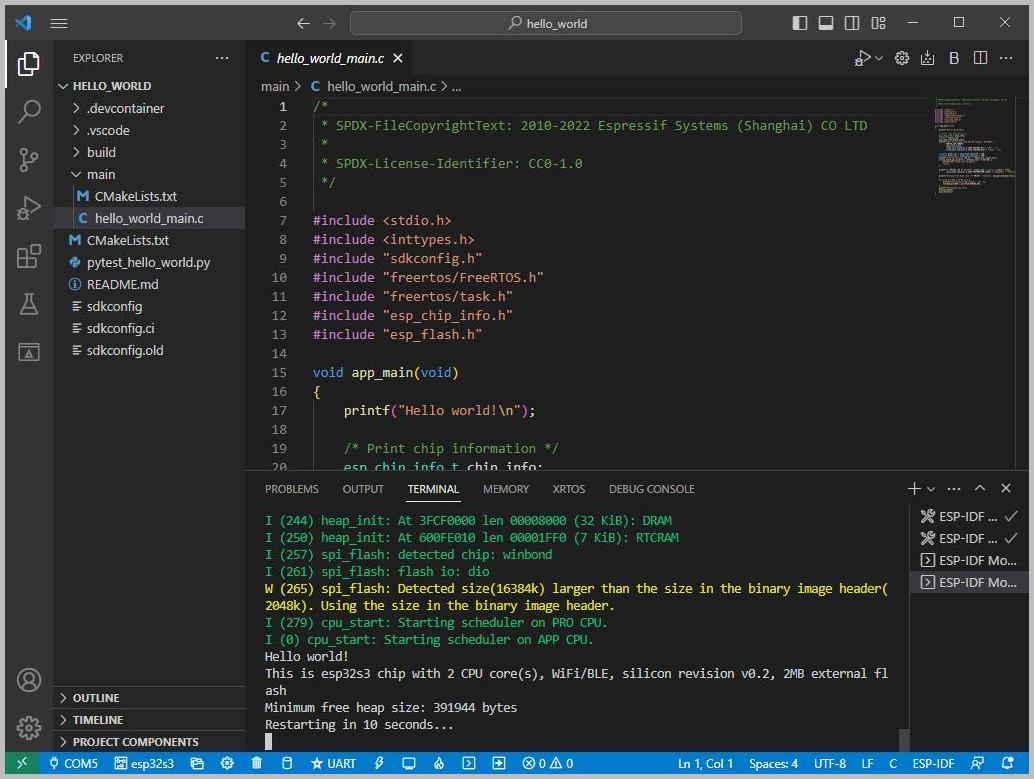Click the lightning bolt flash icon in status bar
This screenshot has width=1034, height=779.
379,764
